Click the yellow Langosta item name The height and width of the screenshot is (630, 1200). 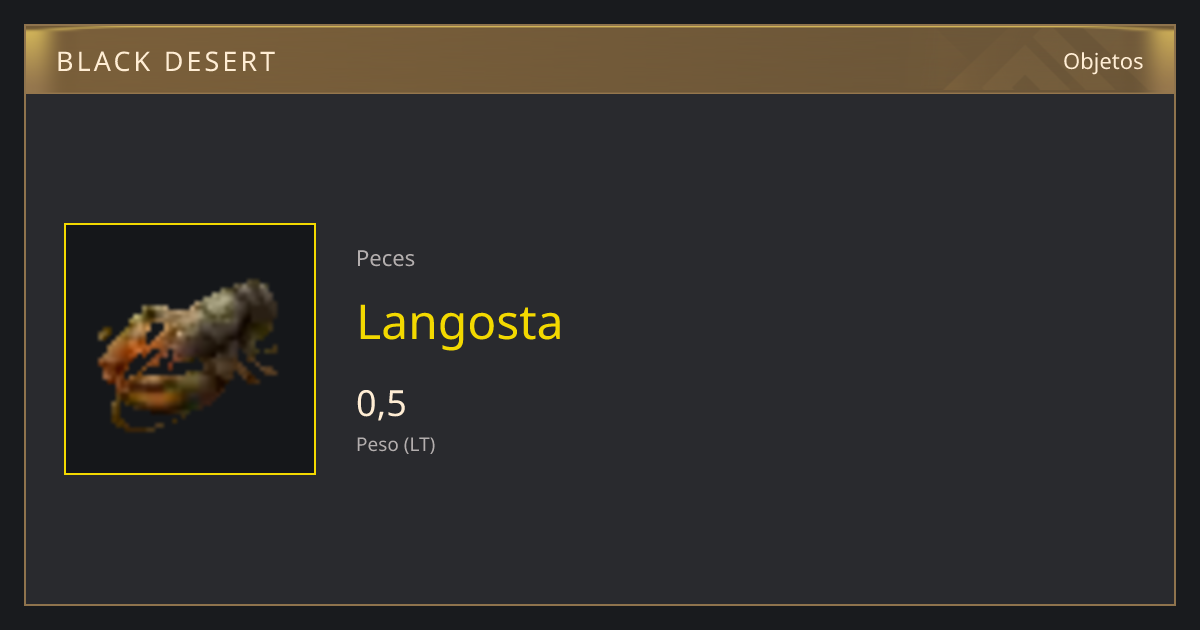click(459, 322)
